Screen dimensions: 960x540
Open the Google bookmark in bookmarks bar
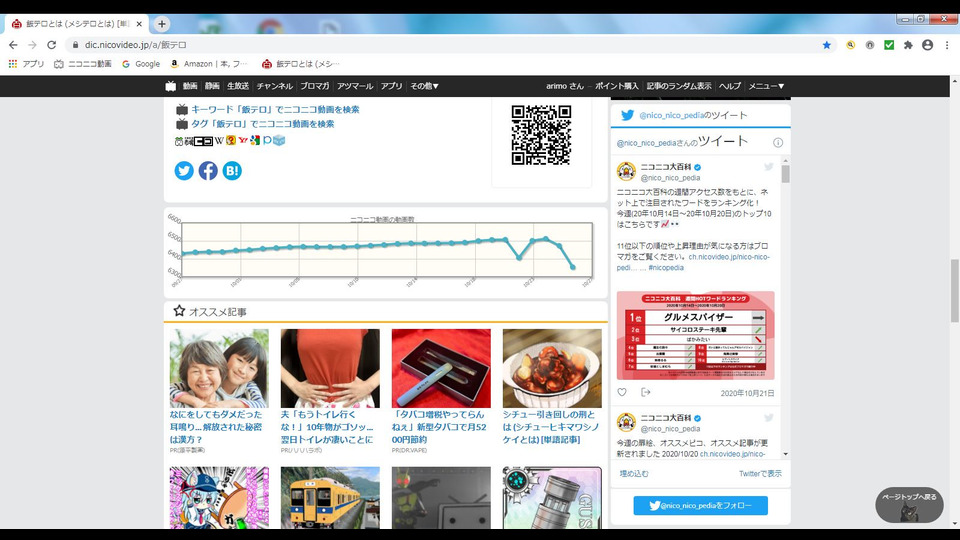(141, 64)
